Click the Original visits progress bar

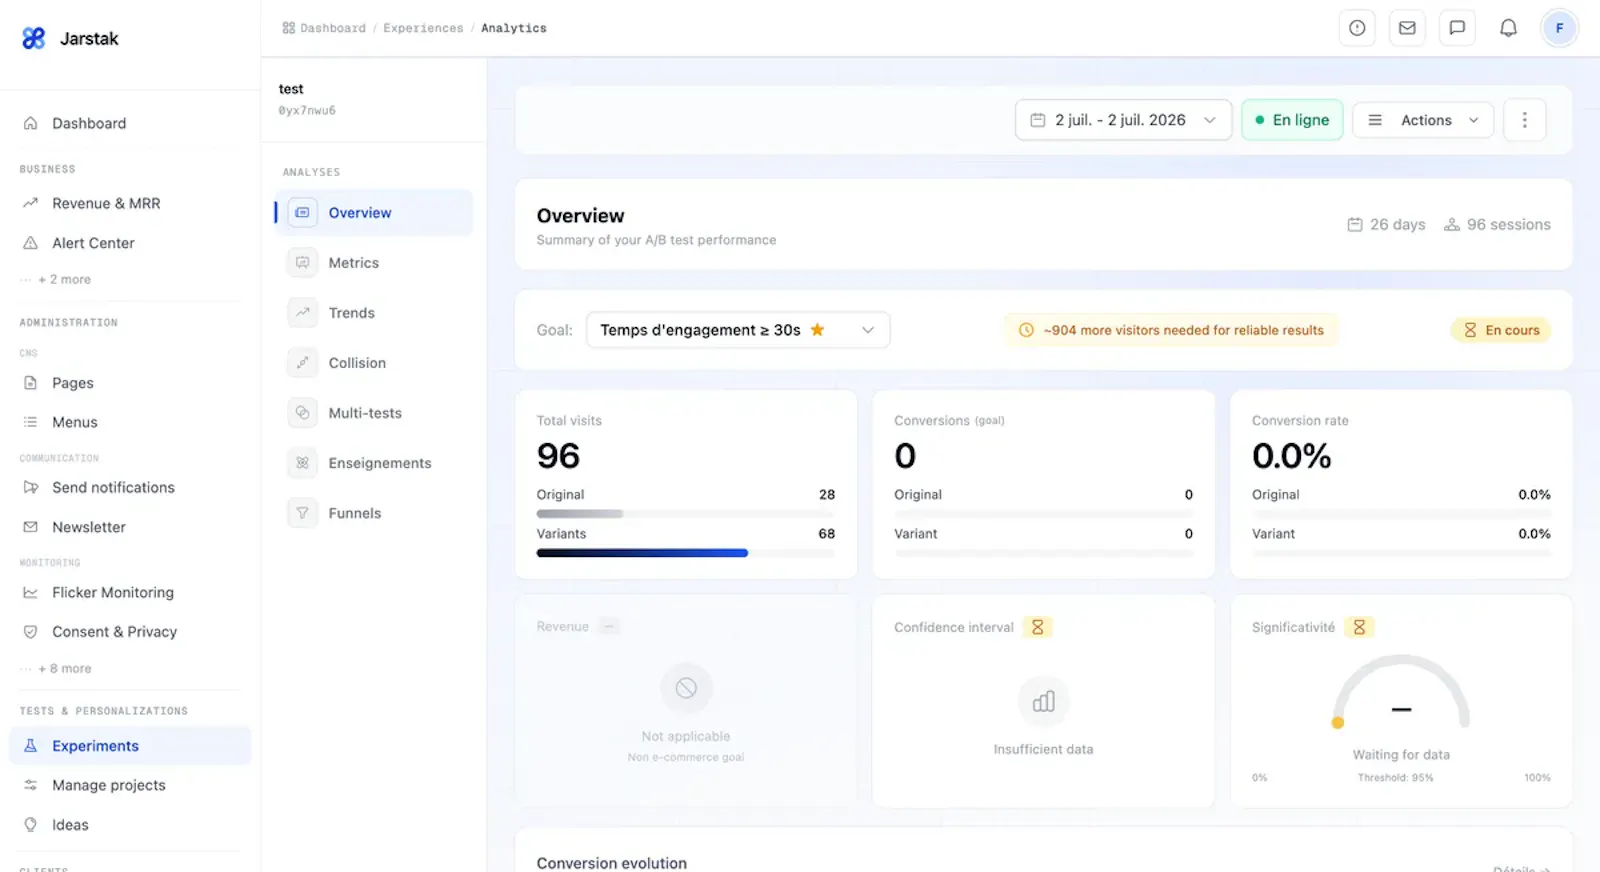click(x=685, y=514)
